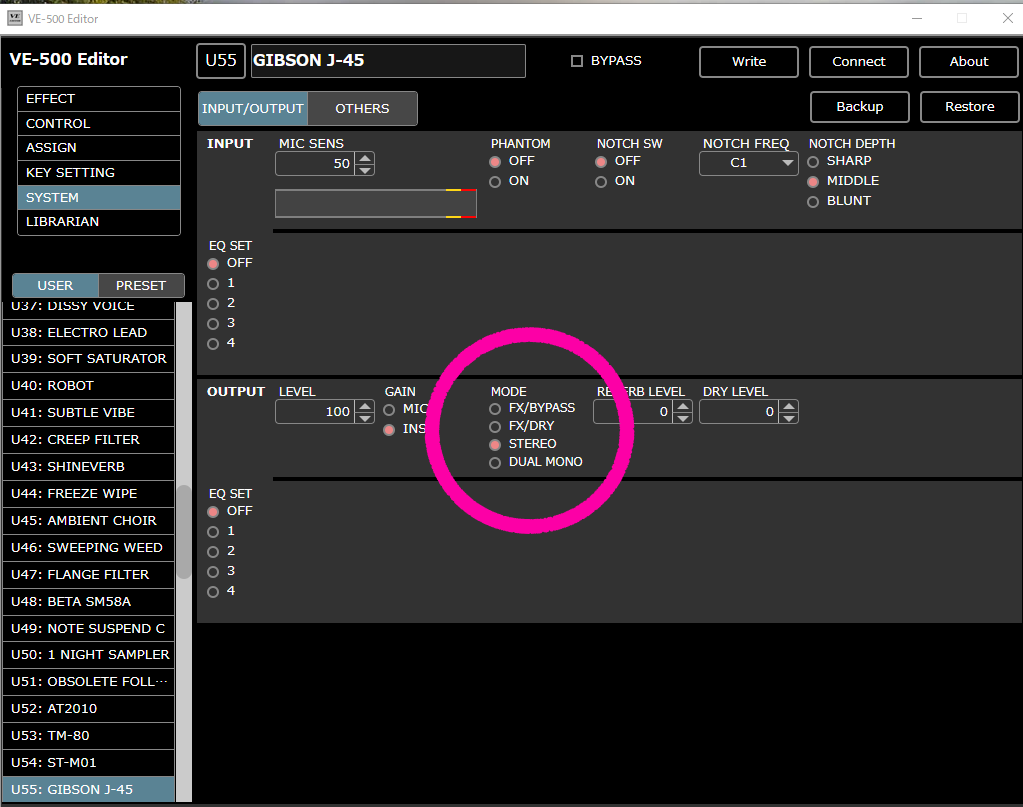Select patch U52: AT2010

coord(88,708)
